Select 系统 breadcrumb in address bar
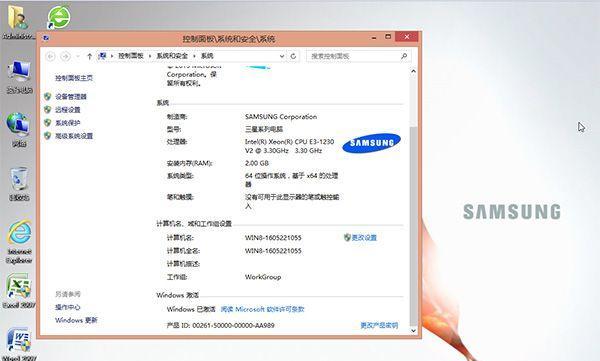The width and height of the screenshot is (600, 361). [x=207, y=56]
